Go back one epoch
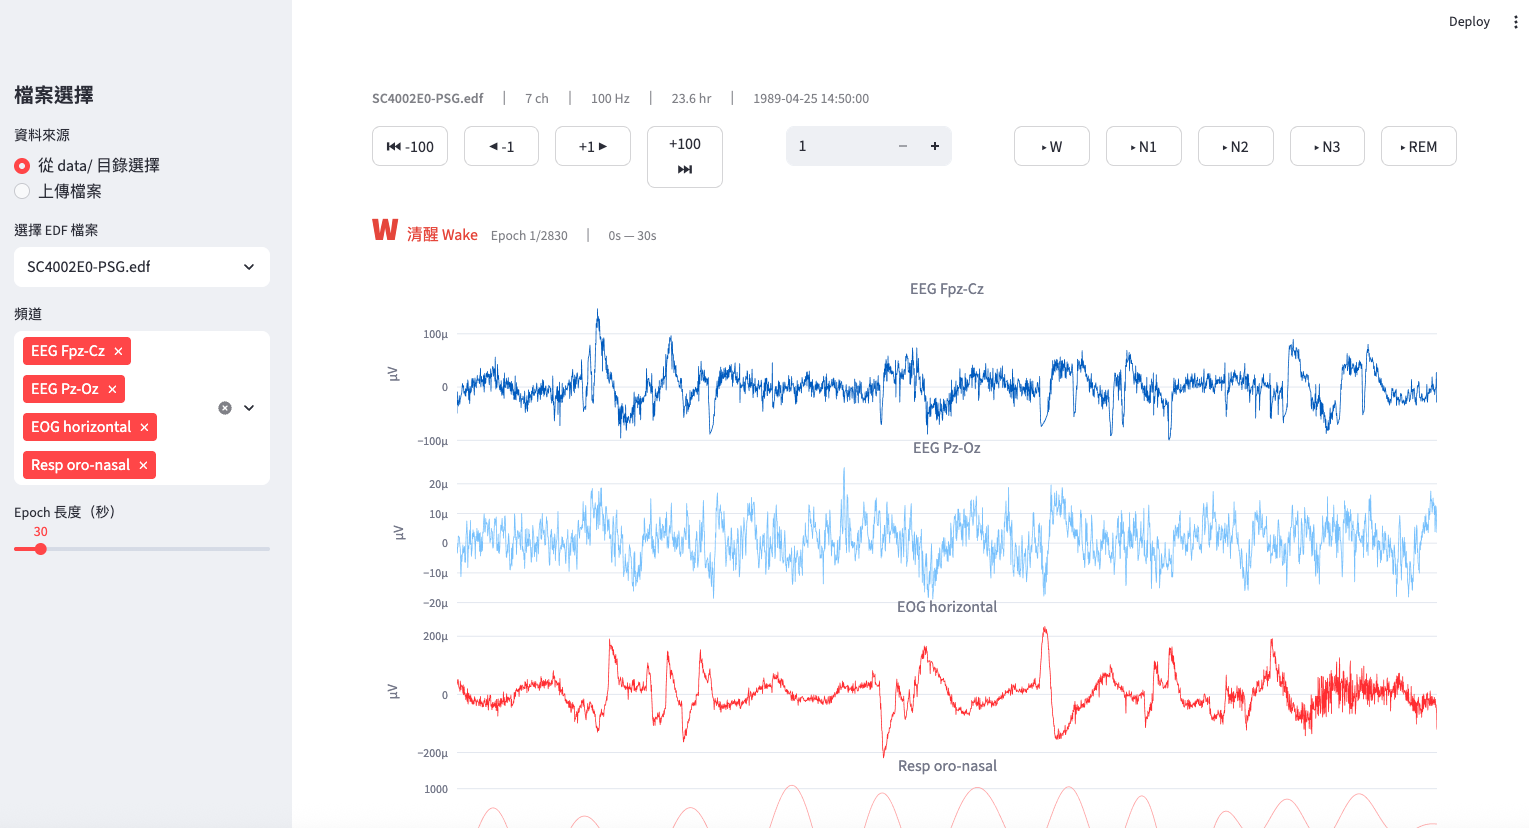The height and width of the screenshot is (828, 1529). [501, 146]
